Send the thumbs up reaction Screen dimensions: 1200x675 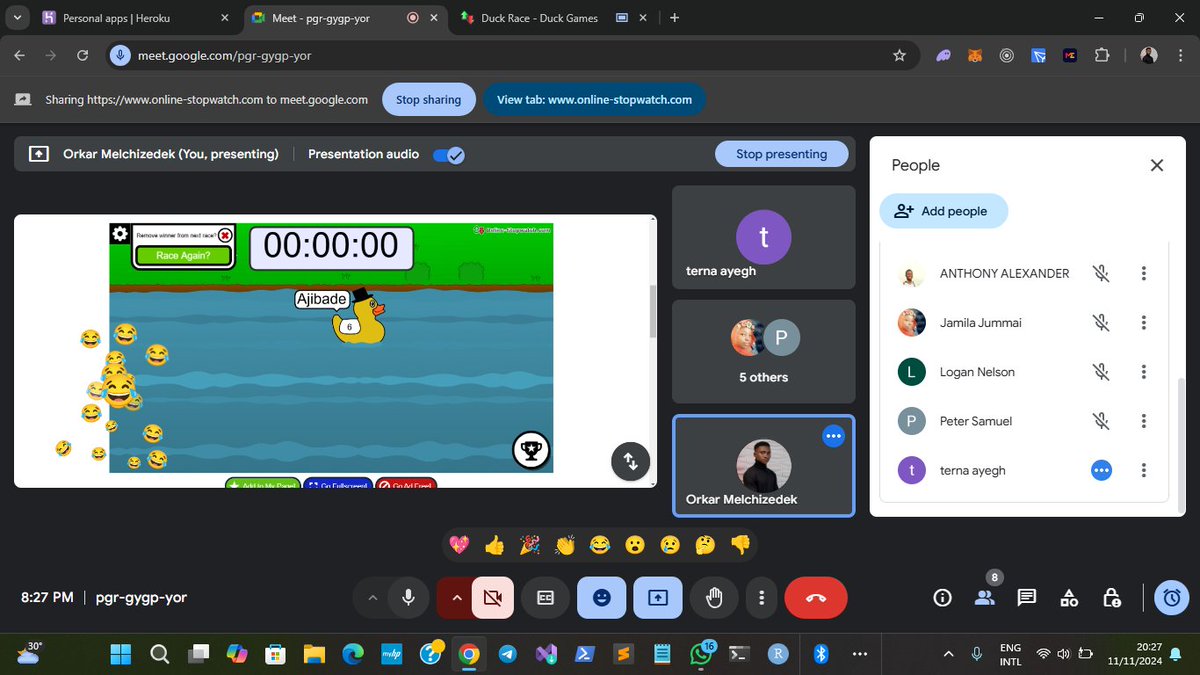(x=494, y=545)
